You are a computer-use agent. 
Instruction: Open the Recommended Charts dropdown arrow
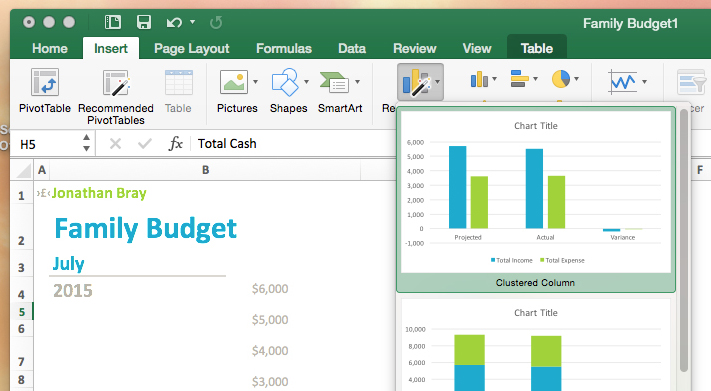click(438, 82)
